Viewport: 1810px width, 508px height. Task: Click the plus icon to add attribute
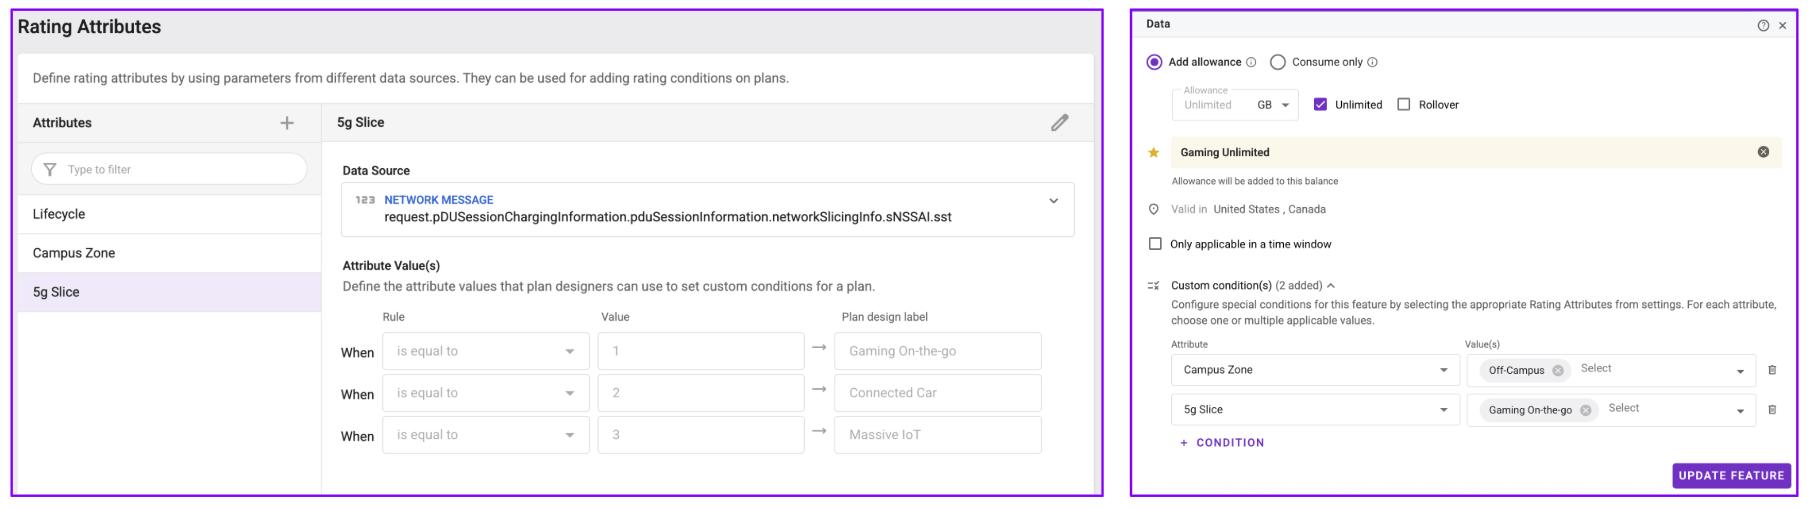pos(287,123)
